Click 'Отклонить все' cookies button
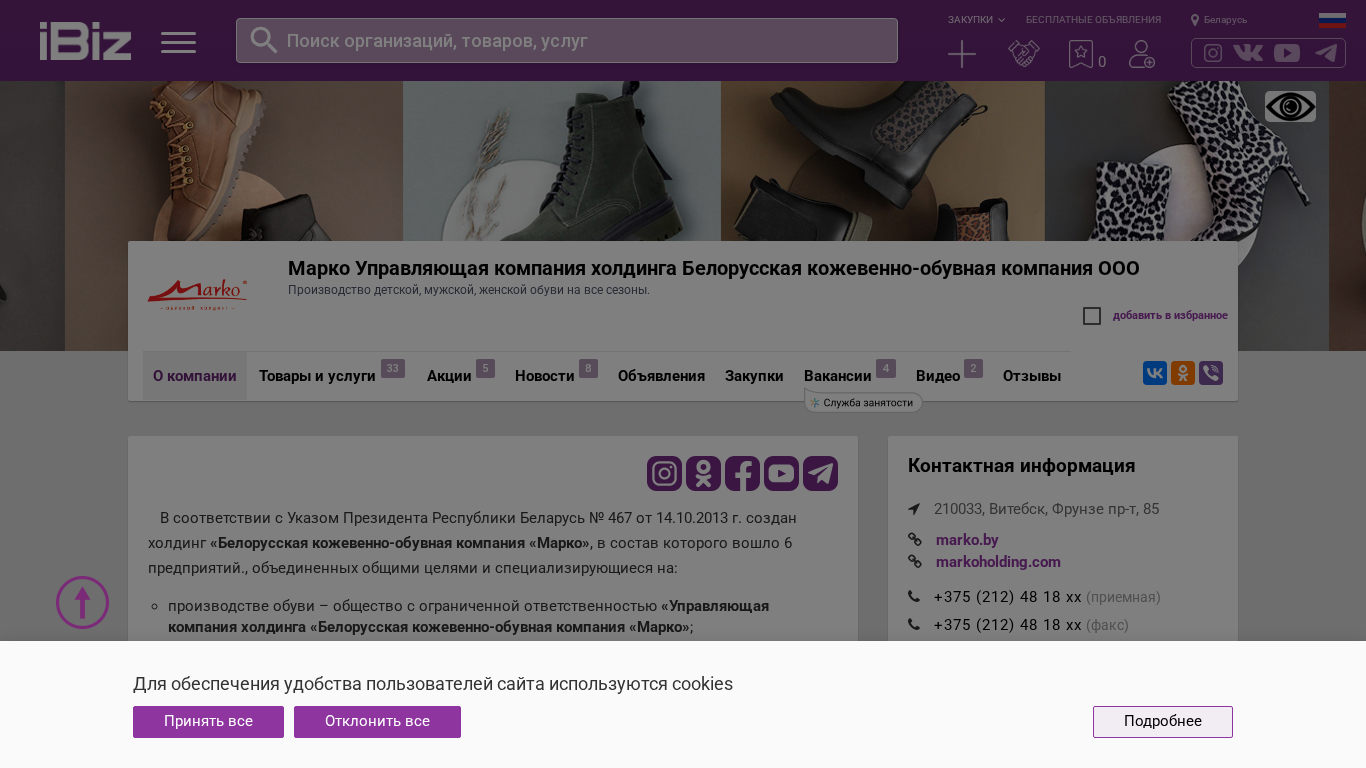The image size is (1366, 768). [377, 722]
